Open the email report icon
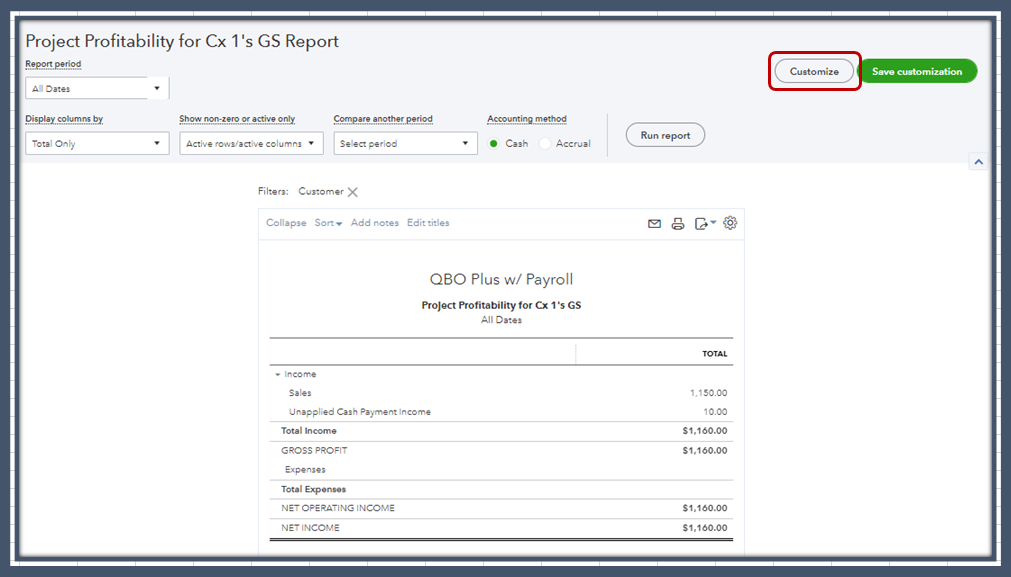Image resolution: width=1011 pixels, height=577 pixels. coord(654,222)
